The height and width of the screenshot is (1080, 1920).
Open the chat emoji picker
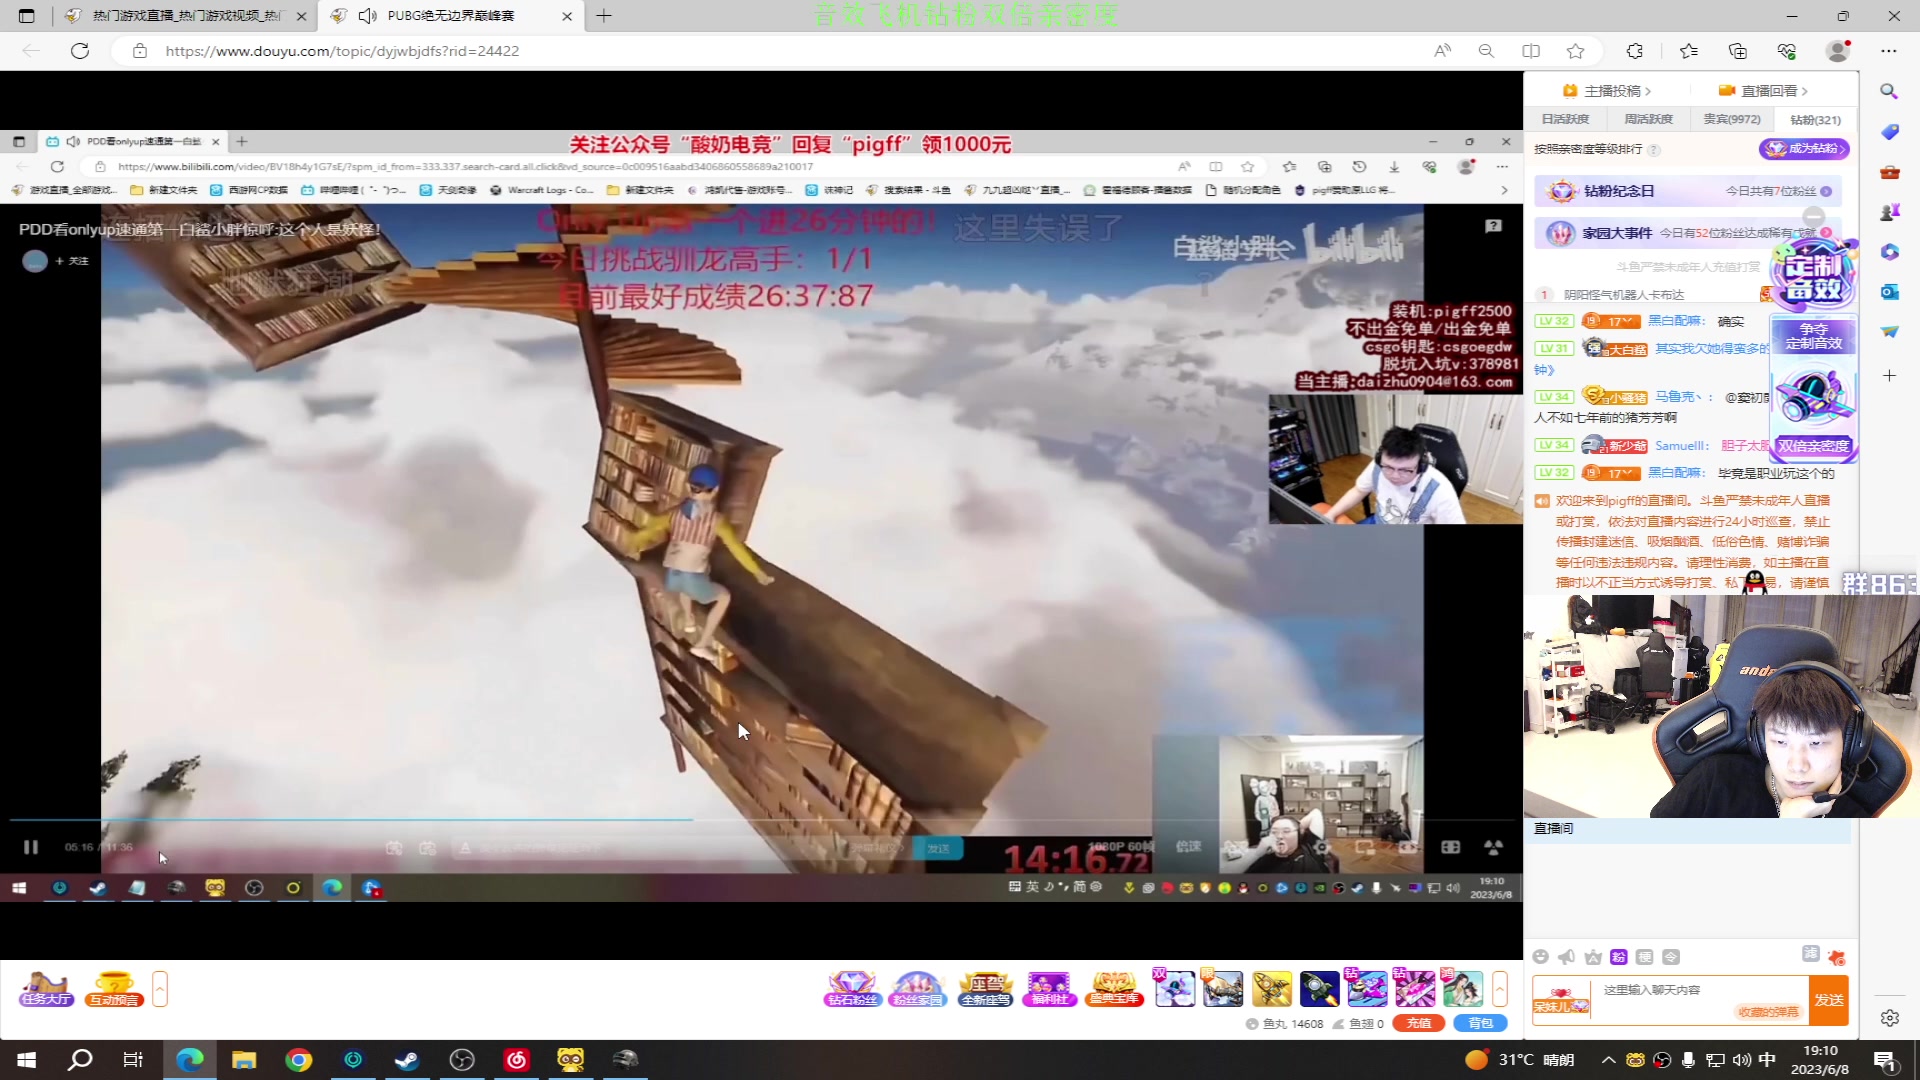point(1541,957)
